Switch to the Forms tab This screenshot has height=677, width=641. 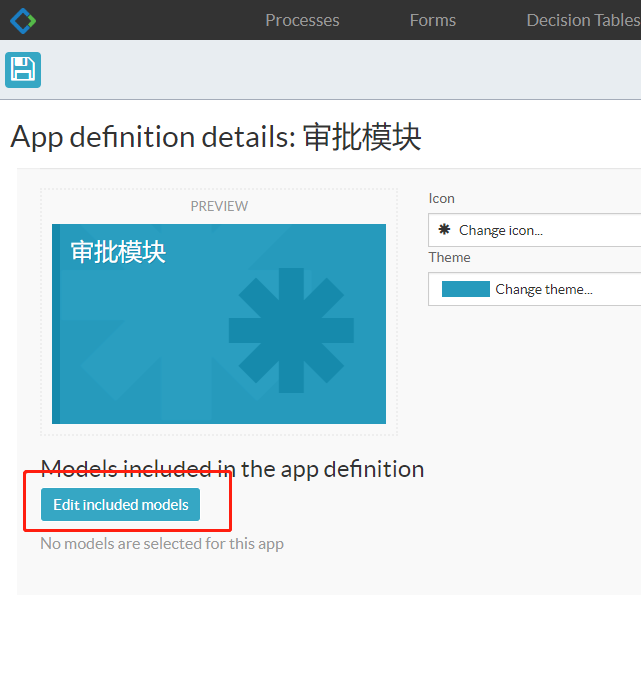pyautogui.click(x=432, y=20)
